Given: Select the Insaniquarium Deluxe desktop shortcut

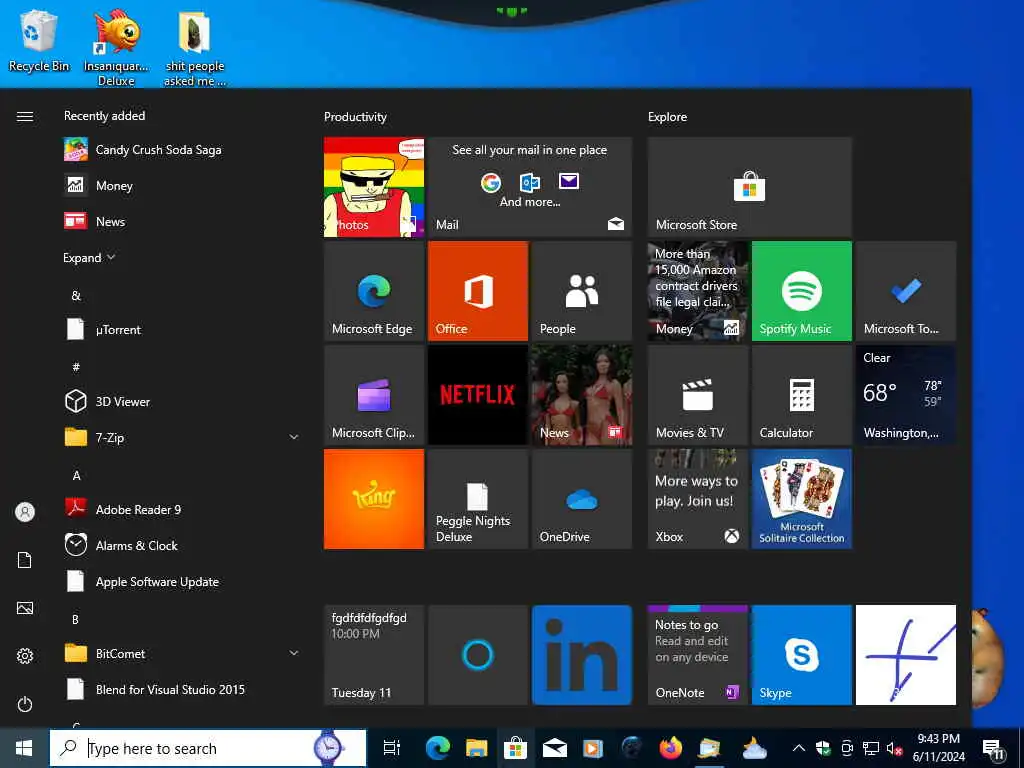Looking at the screenshot, I should coord(116,48).
